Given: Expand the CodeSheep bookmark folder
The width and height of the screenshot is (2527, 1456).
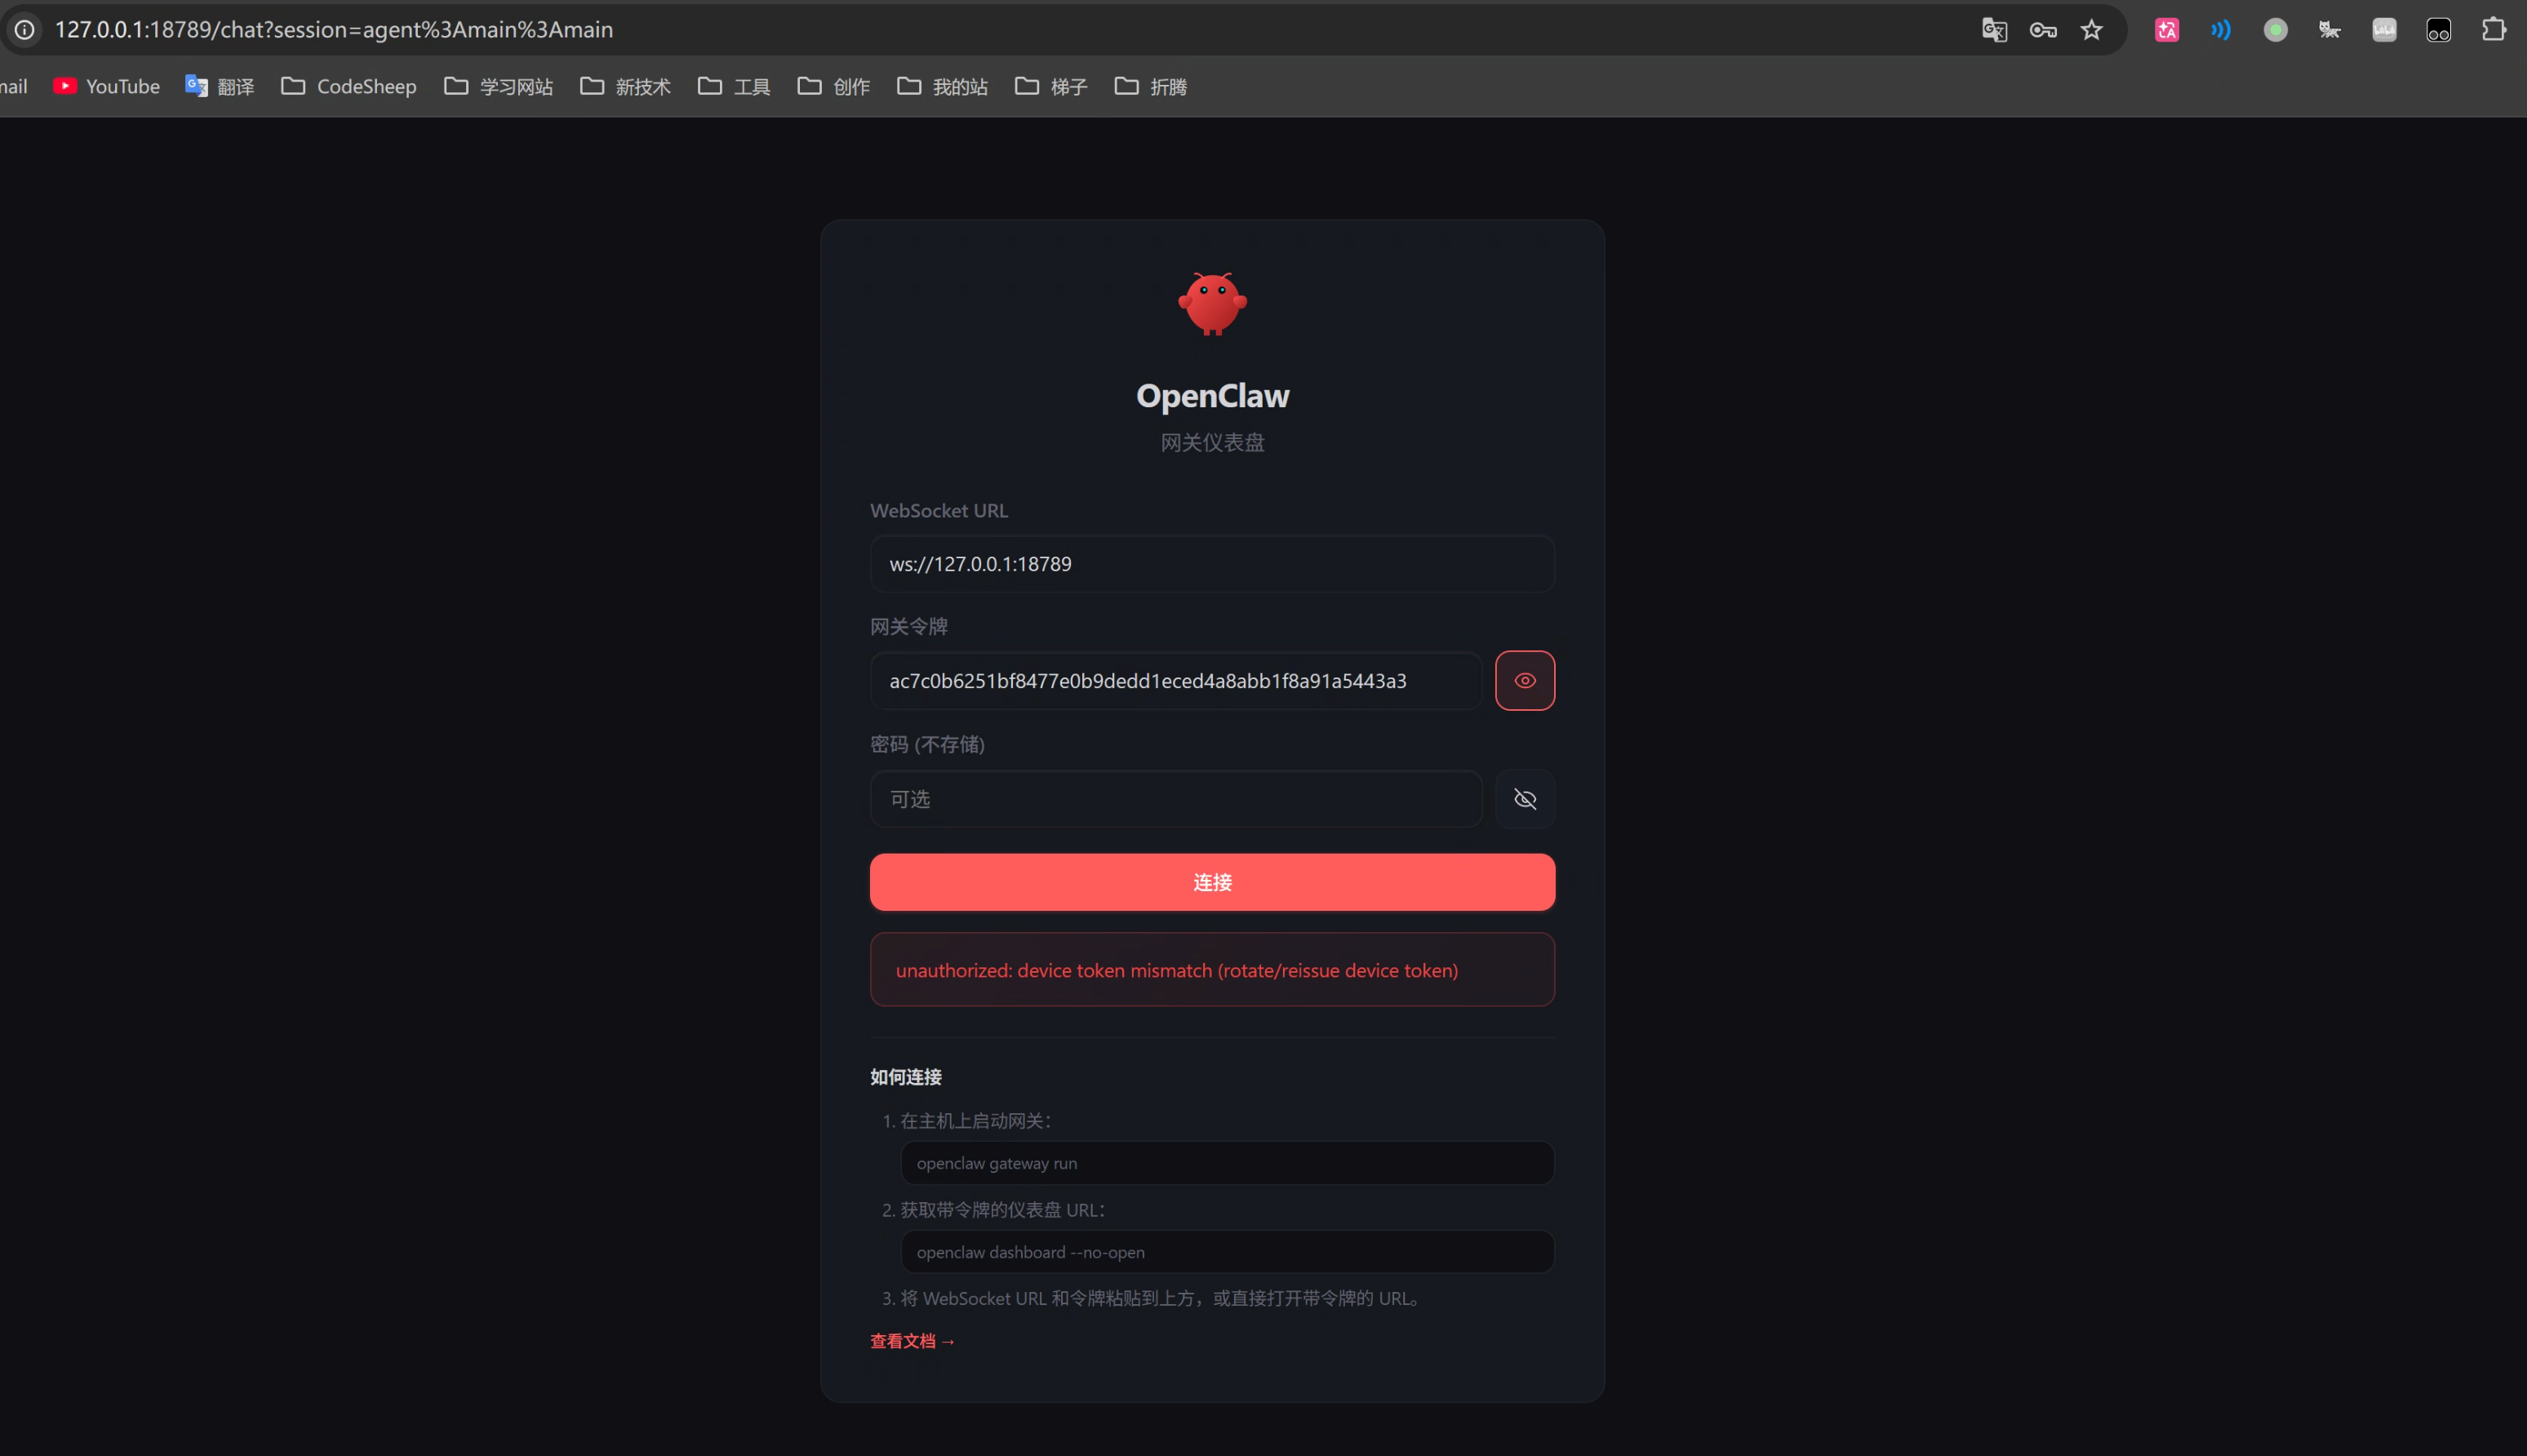Looking at the screenshot, I should [348, 87].
